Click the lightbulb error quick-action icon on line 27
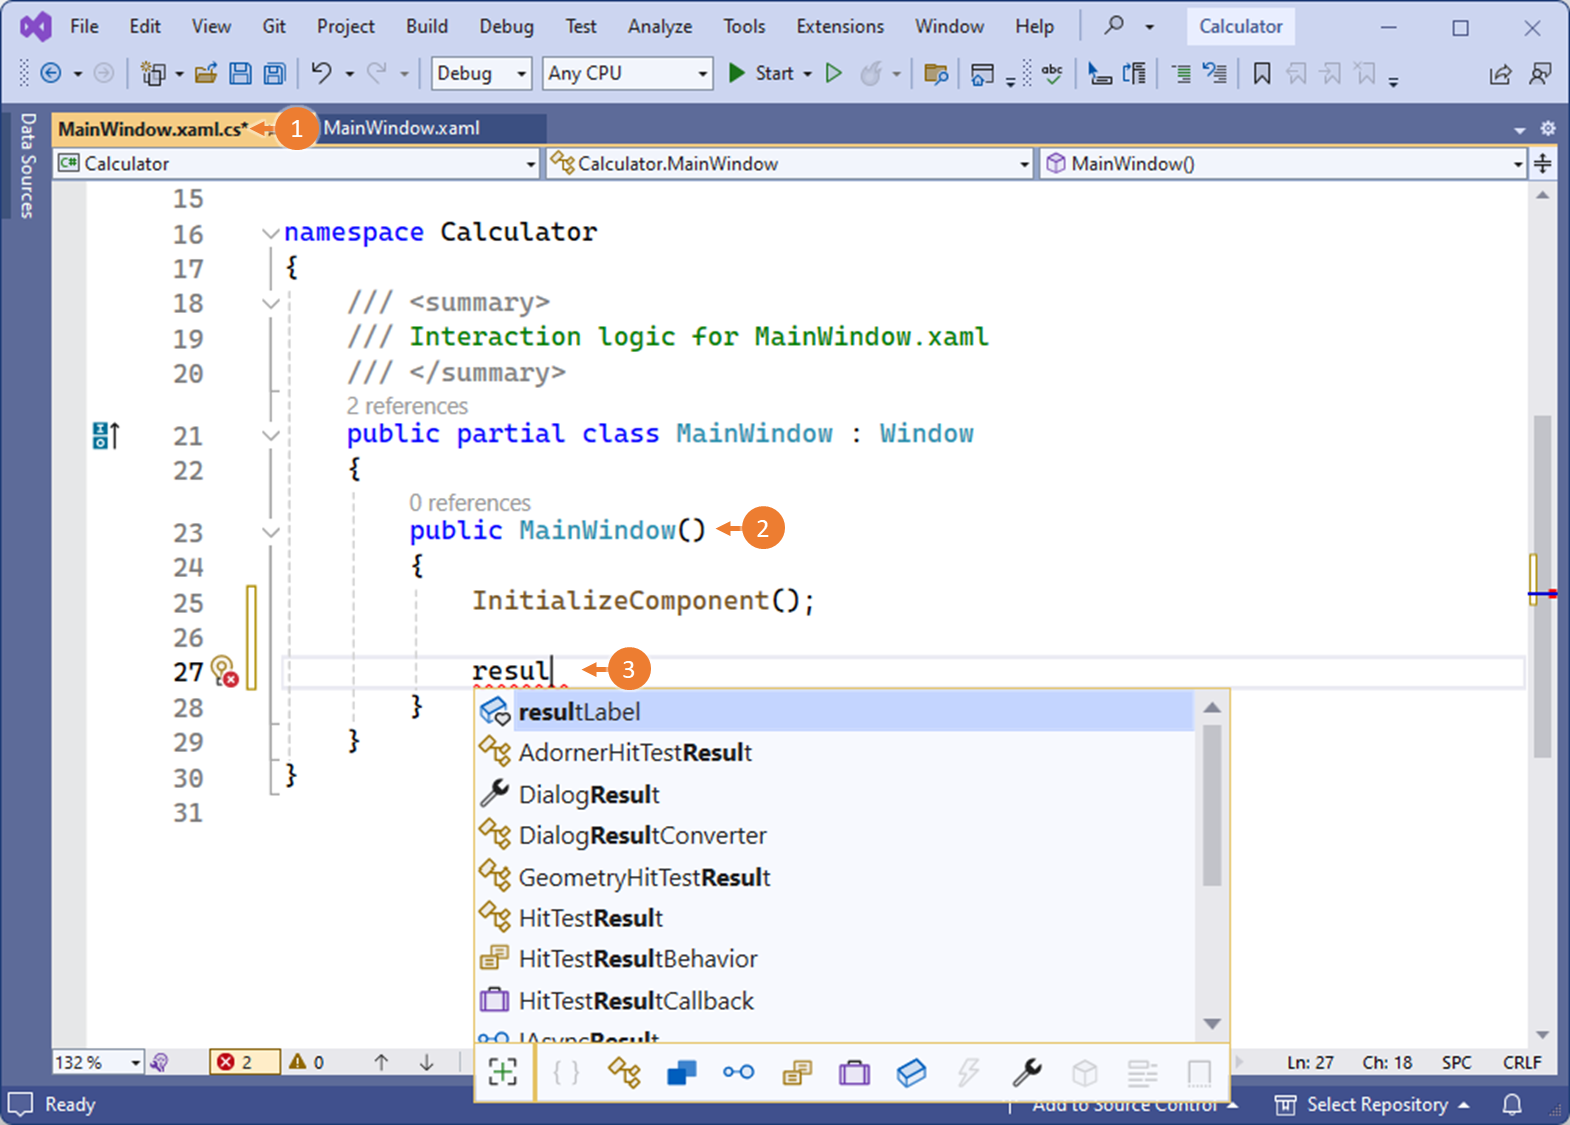The height and width of the screenshot is (1125, 1570). tap(224, 670)
